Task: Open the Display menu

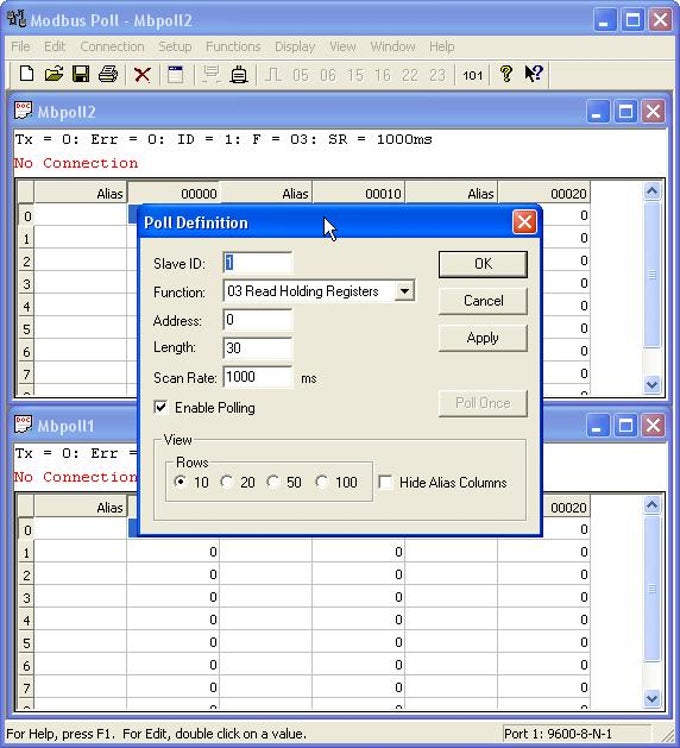Action: (x=295, y=46)
